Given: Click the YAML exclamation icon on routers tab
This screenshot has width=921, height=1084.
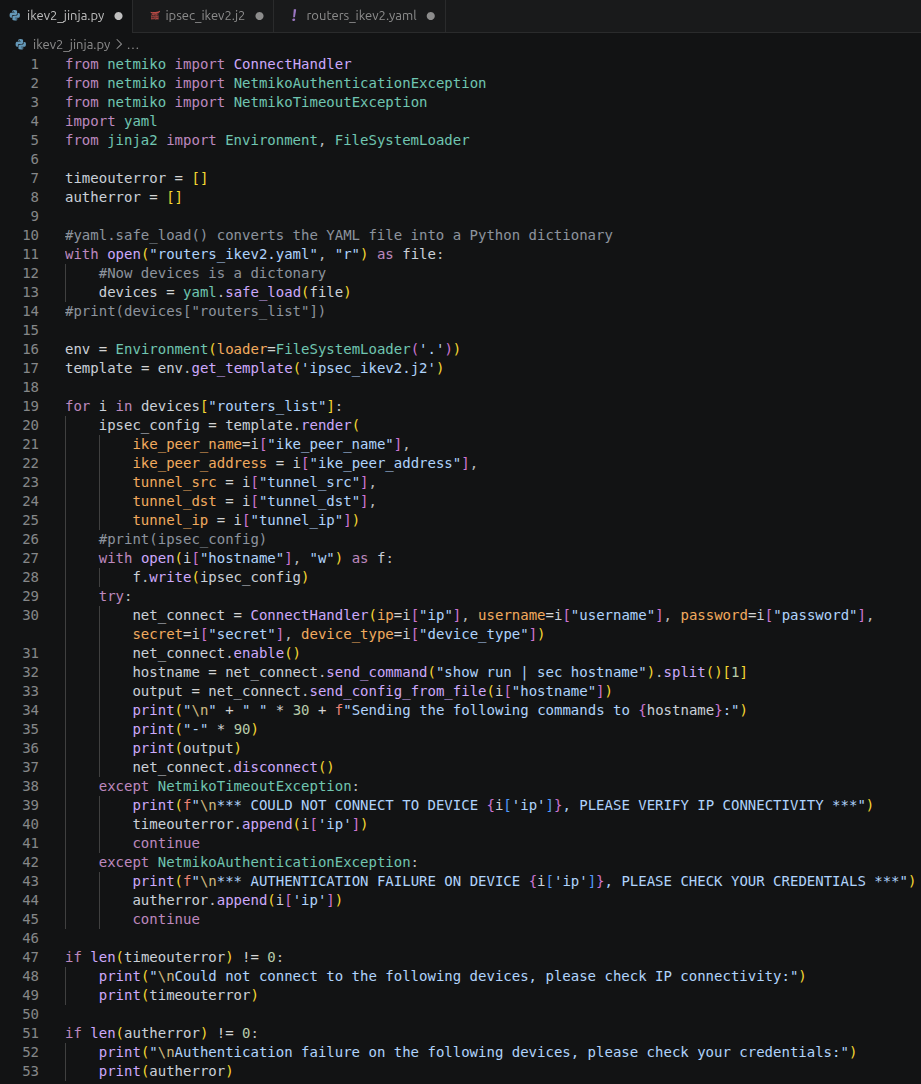Looking at the screenshot, I should tap(294, 15).
